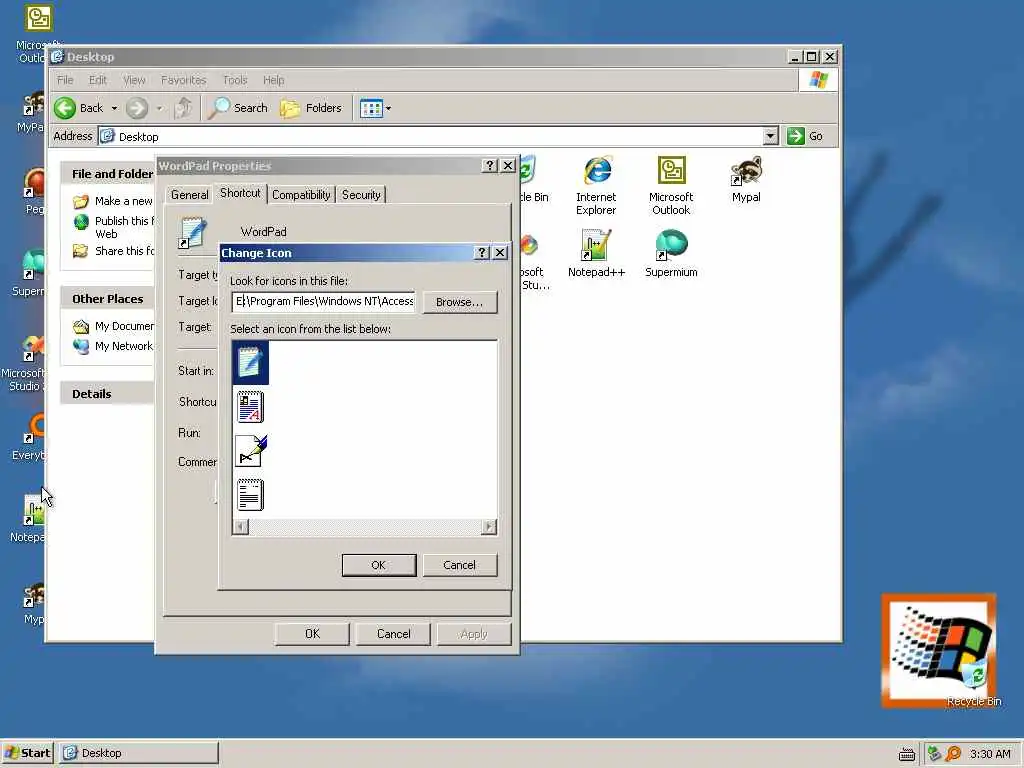Click the icon file path field
1024x768 pixels.
324,301
